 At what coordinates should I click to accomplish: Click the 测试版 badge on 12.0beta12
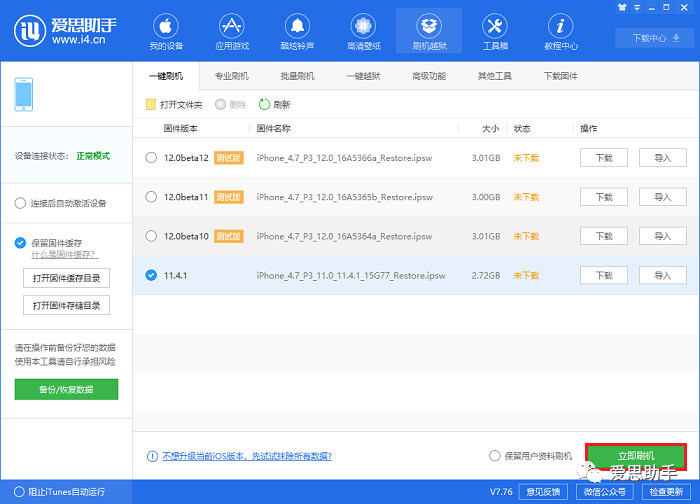pyautogui.click(x=229, y=158)
